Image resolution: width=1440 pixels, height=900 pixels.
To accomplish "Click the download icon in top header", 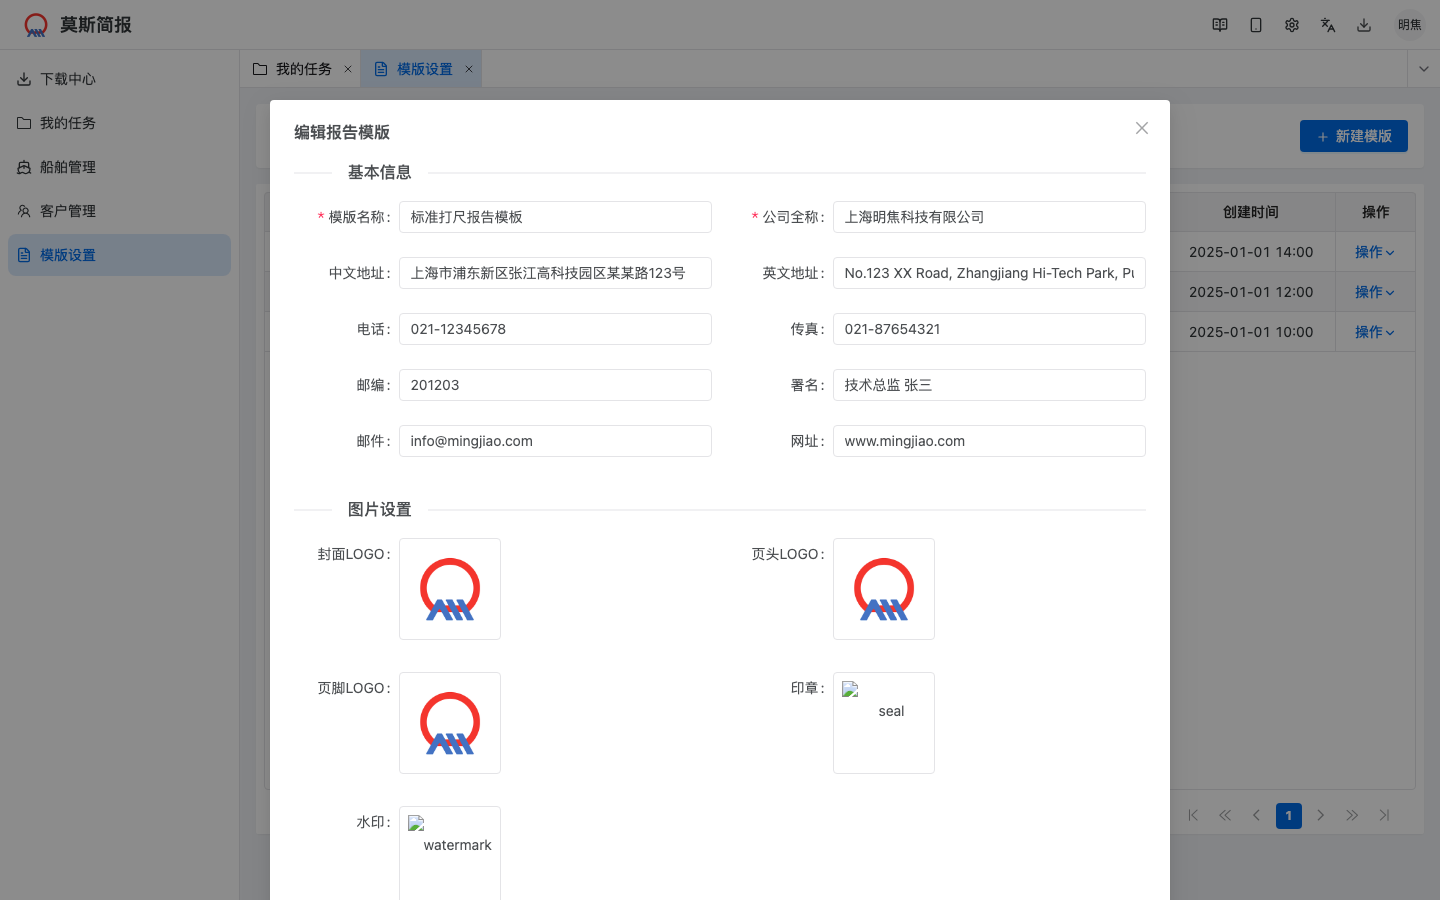I will pos(1364,25).
